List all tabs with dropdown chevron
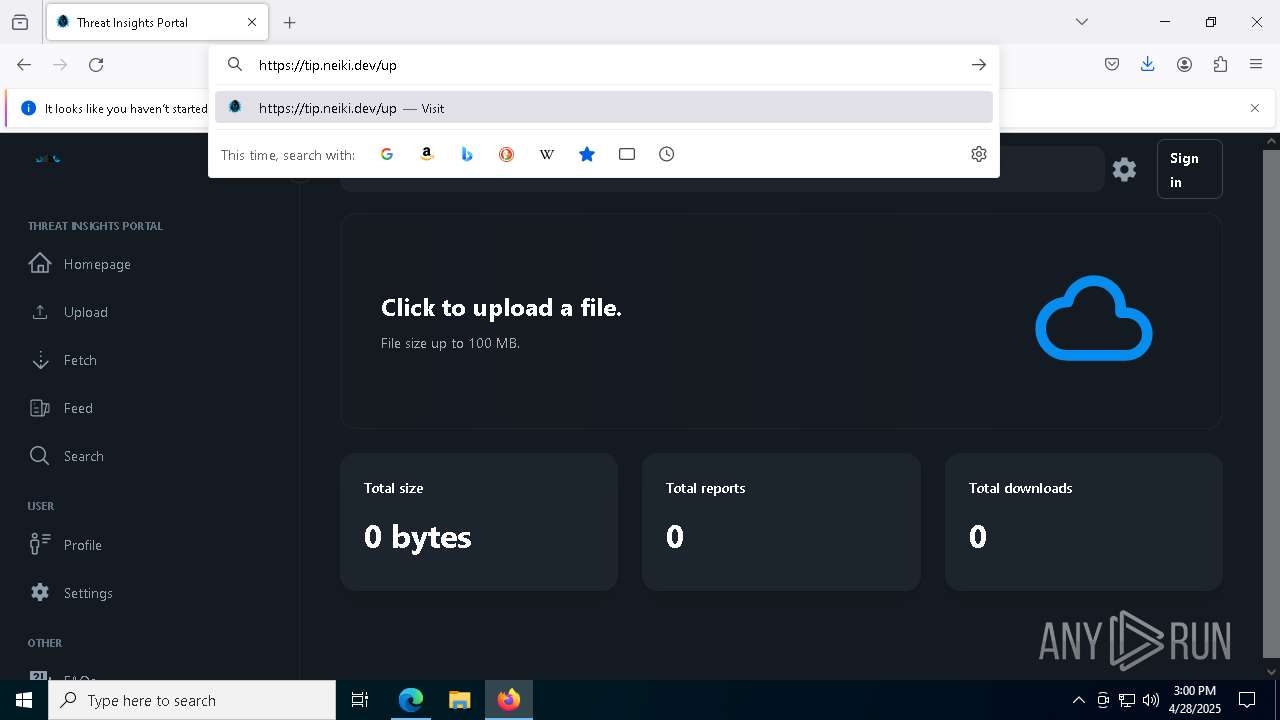Screen dimensions: 1280x720 (x=1082, y=22)
